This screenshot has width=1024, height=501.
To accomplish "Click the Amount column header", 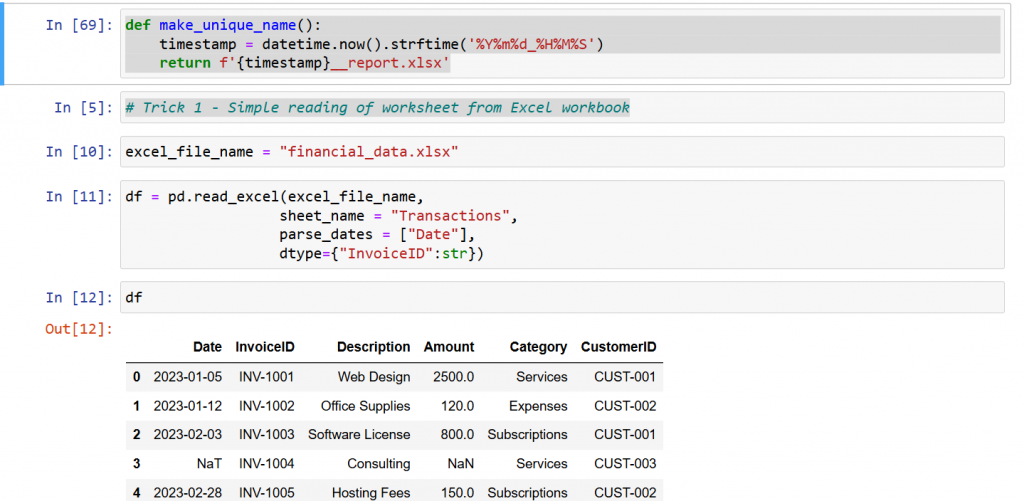I will coord(449,347).
